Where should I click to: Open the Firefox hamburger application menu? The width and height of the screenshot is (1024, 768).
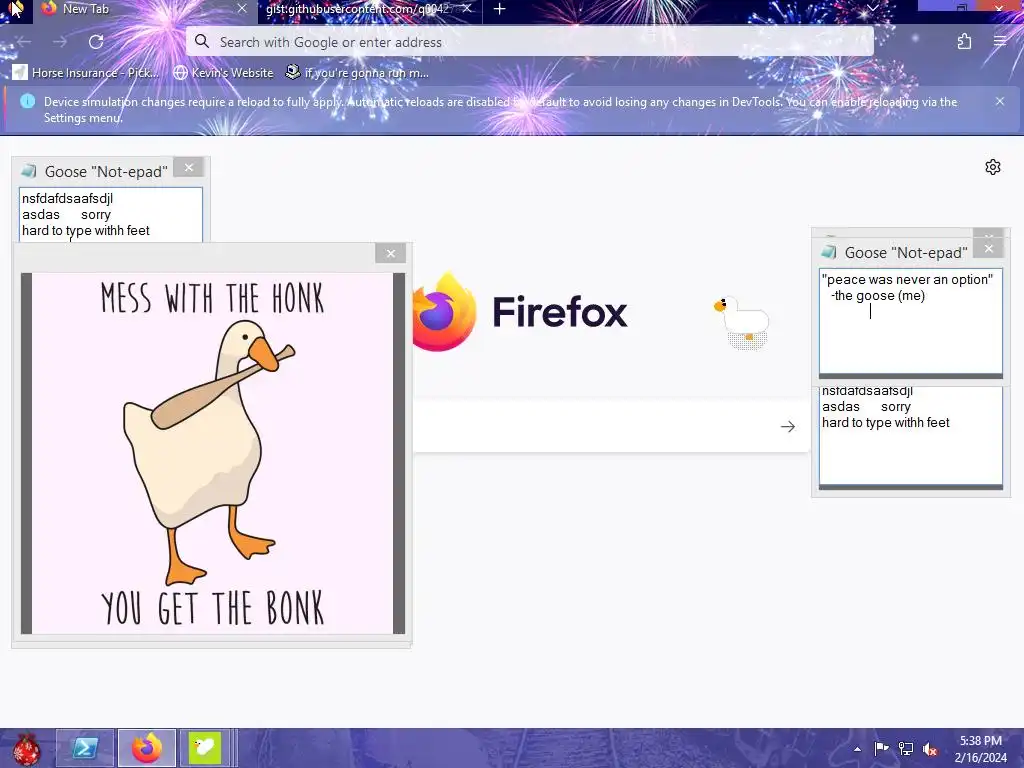coord(1000,42)
